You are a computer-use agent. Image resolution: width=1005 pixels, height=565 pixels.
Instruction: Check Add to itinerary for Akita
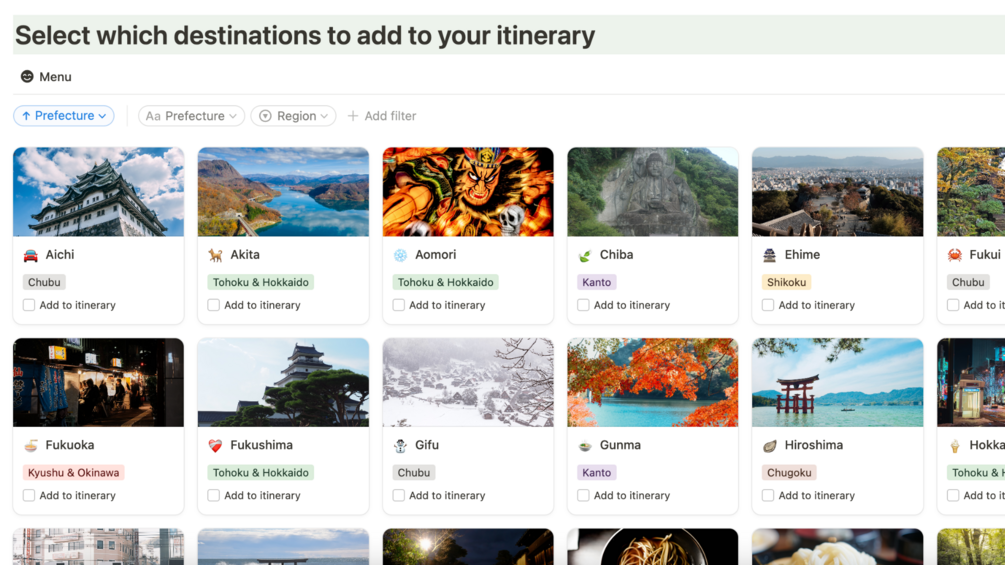tap(213, 305)
